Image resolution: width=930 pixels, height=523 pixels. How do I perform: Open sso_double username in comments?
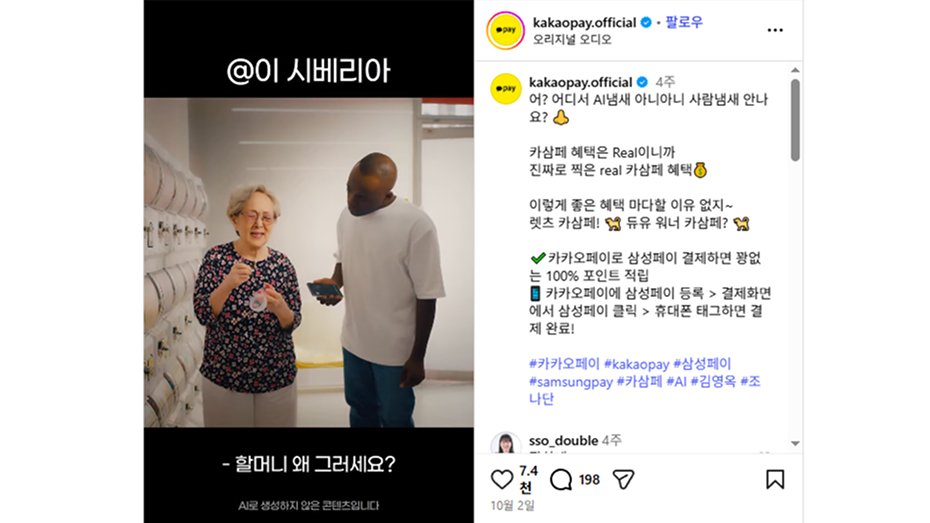[563, 441]
